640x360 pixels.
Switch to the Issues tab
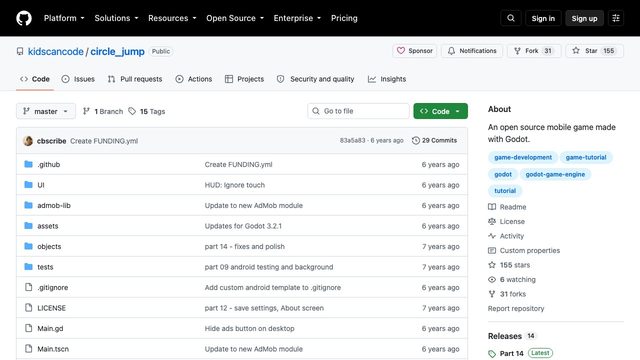[x=78, y=79]
